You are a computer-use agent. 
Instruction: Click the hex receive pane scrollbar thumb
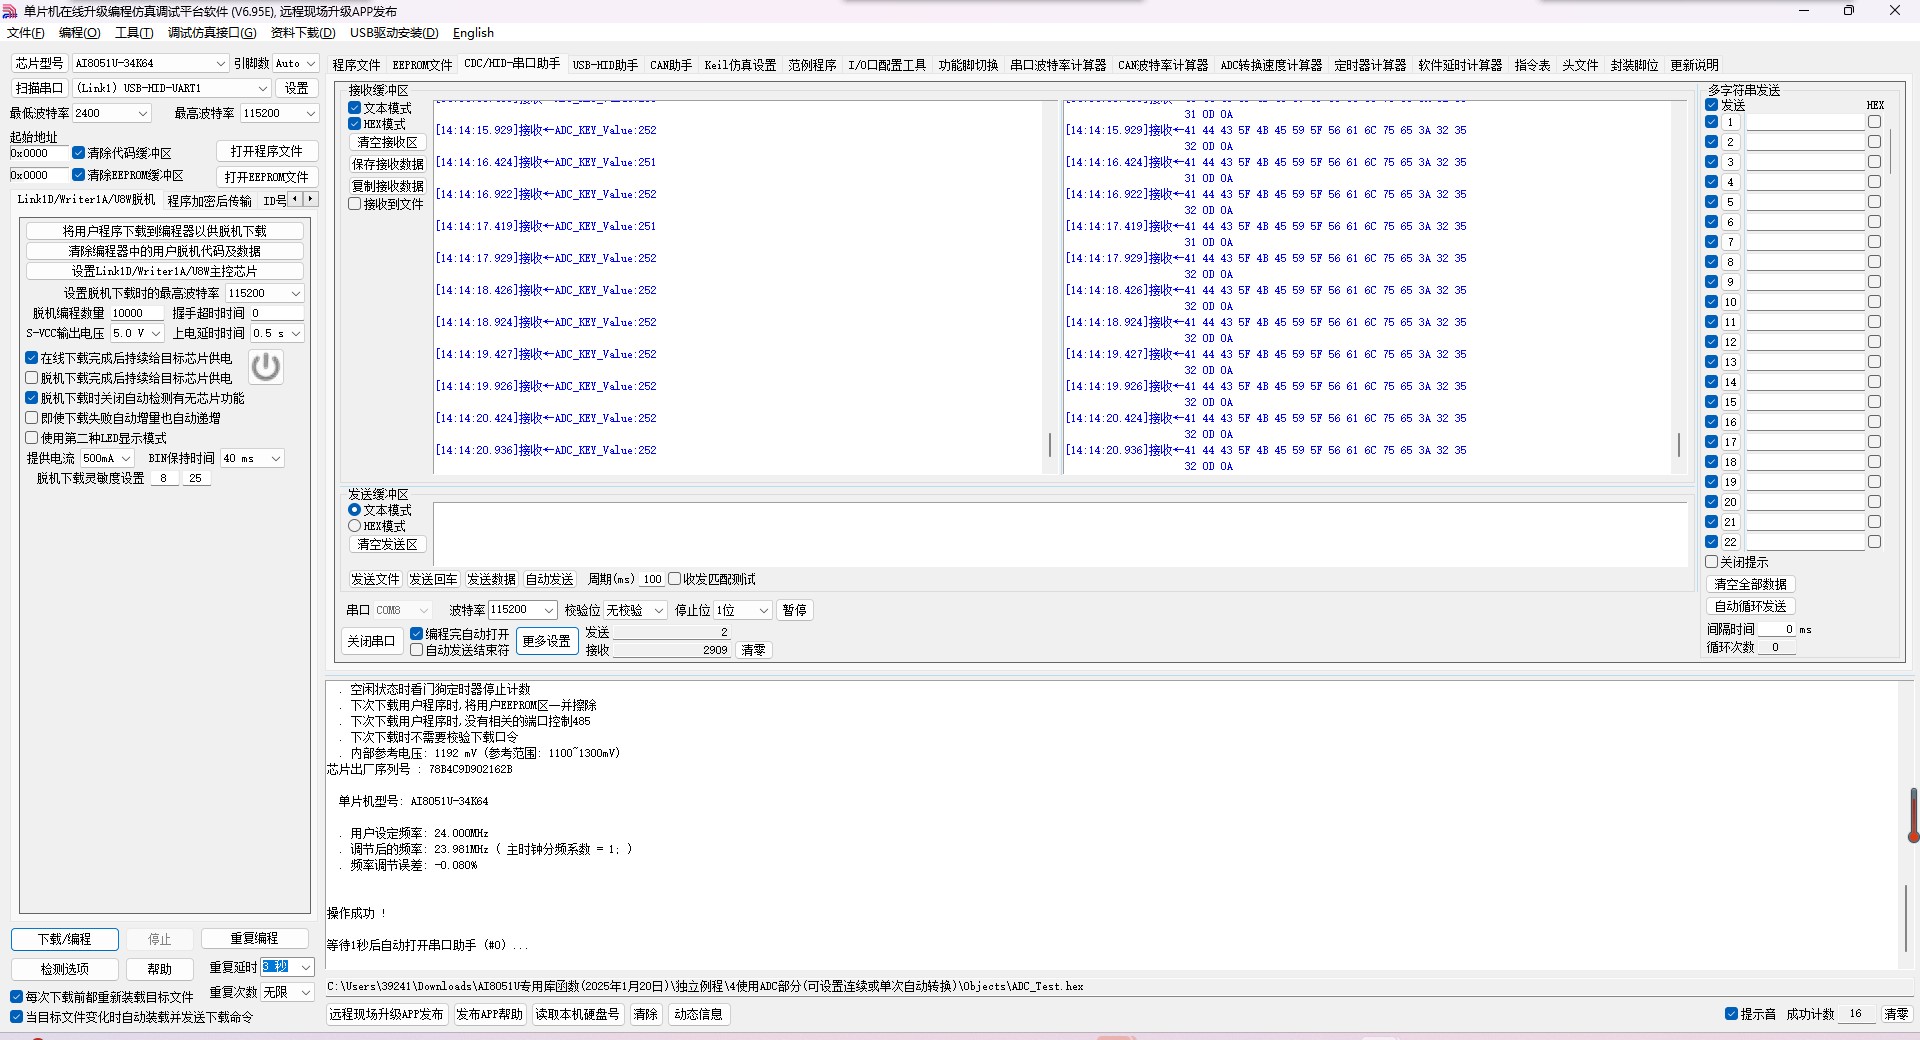point(1678,445)
